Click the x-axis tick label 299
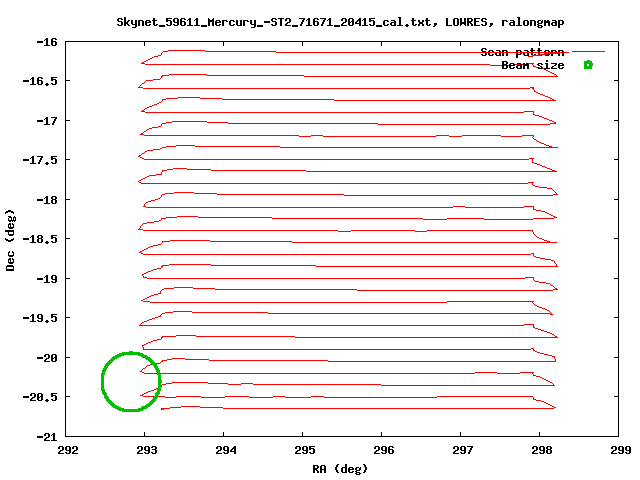Viewport: 640px width, 480px height. (x=621, y=450)
